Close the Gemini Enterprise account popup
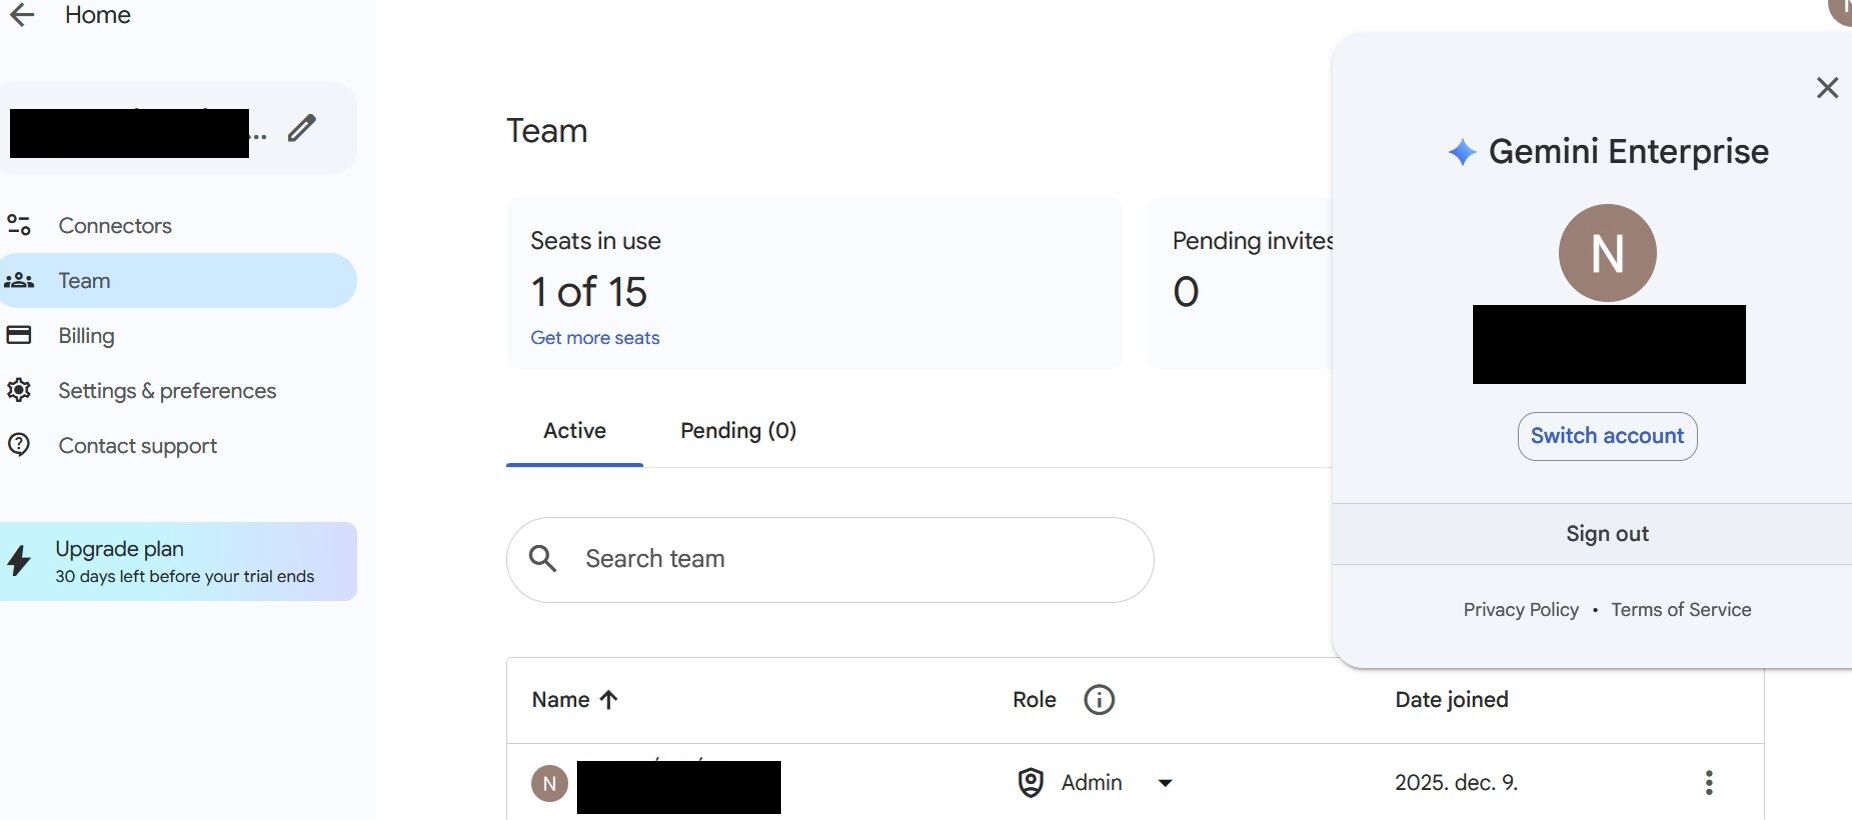The height and width of the screenshot is (820, 1852). click(x=1827, y=88)
